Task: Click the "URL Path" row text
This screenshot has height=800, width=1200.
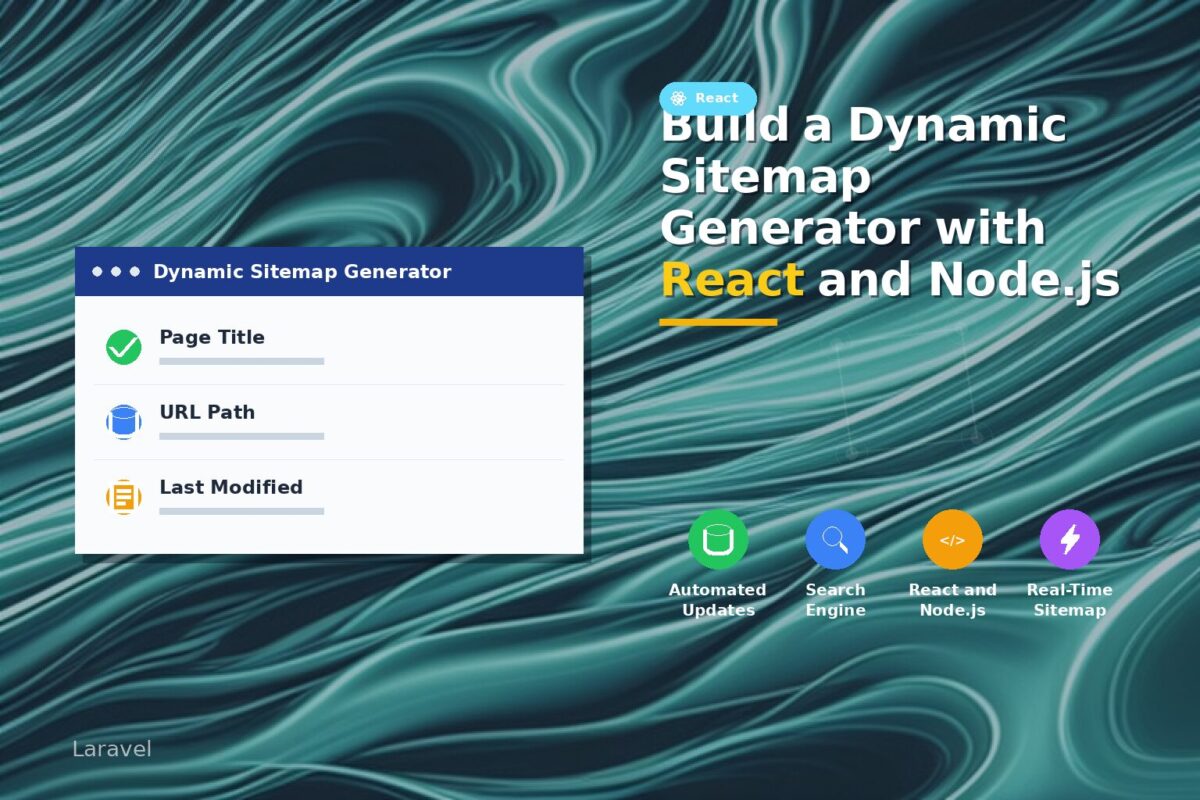Action: pyautogui.click(x=207, y=412)
